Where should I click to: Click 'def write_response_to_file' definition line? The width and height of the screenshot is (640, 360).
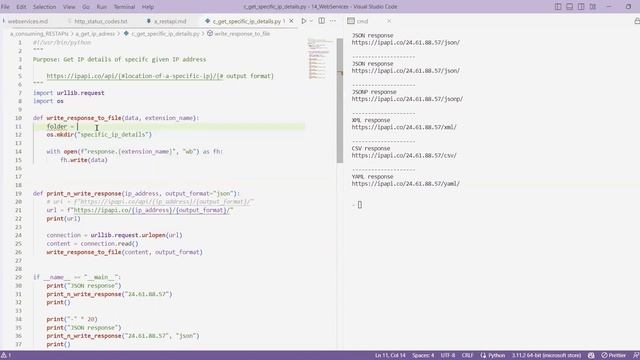(116, 118)
